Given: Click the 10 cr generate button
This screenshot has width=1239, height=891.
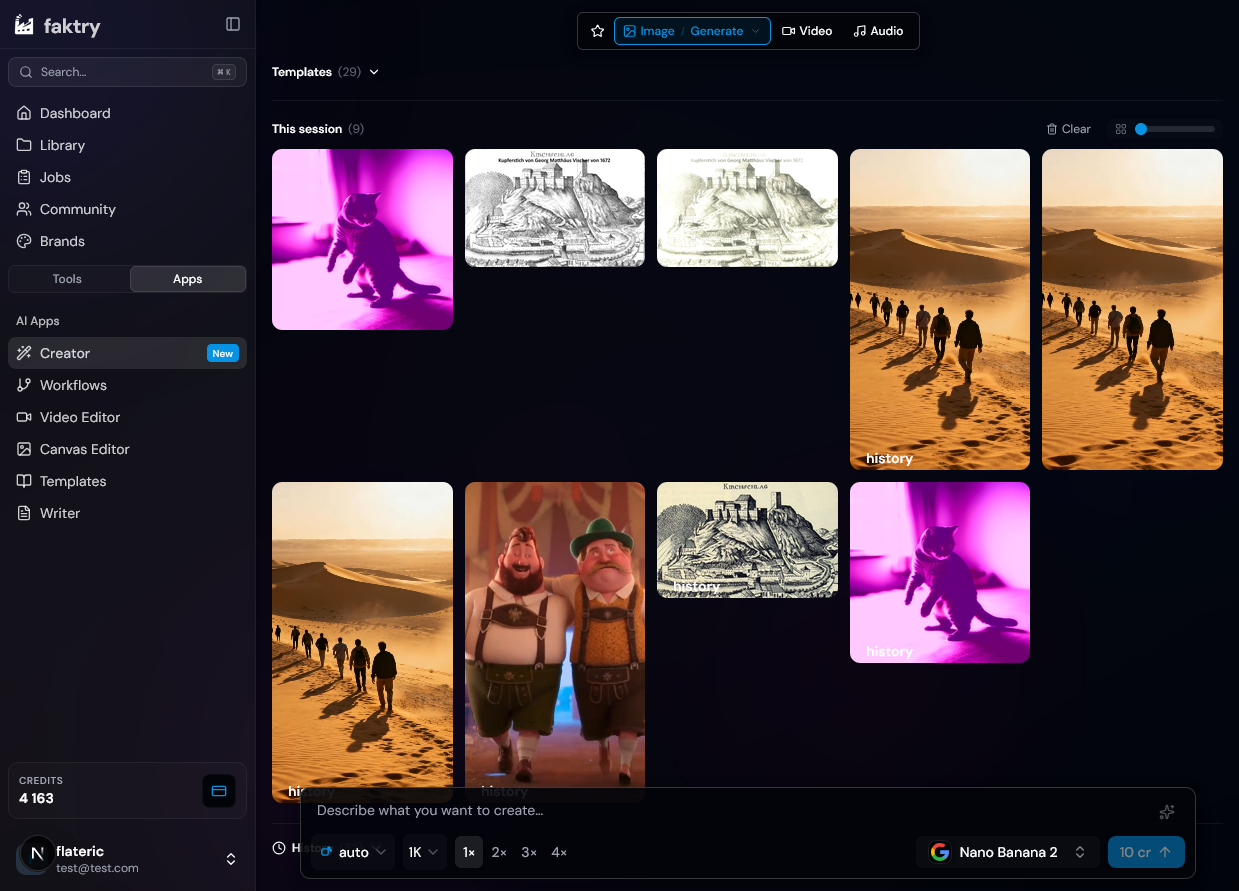Looking at the screenshot, I should point(1146,852).
